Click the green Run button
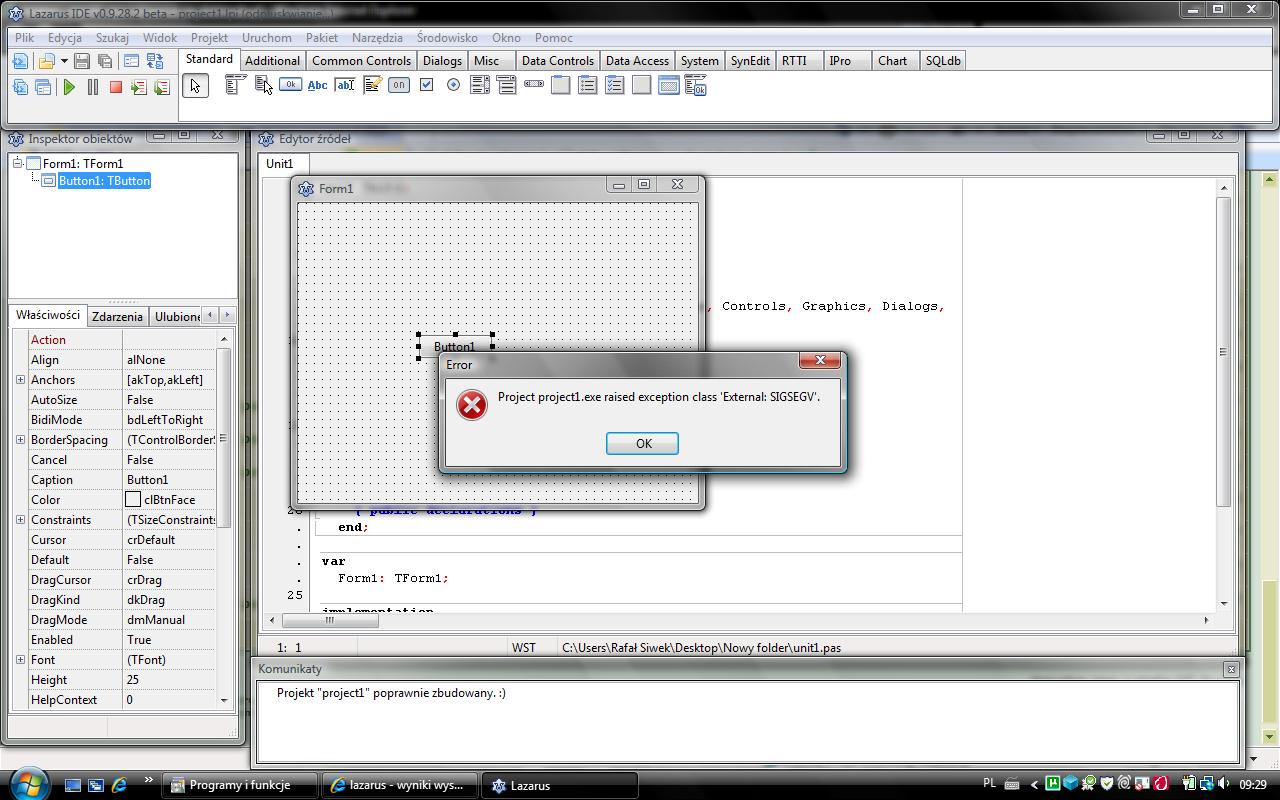 (x=69, y=87)
